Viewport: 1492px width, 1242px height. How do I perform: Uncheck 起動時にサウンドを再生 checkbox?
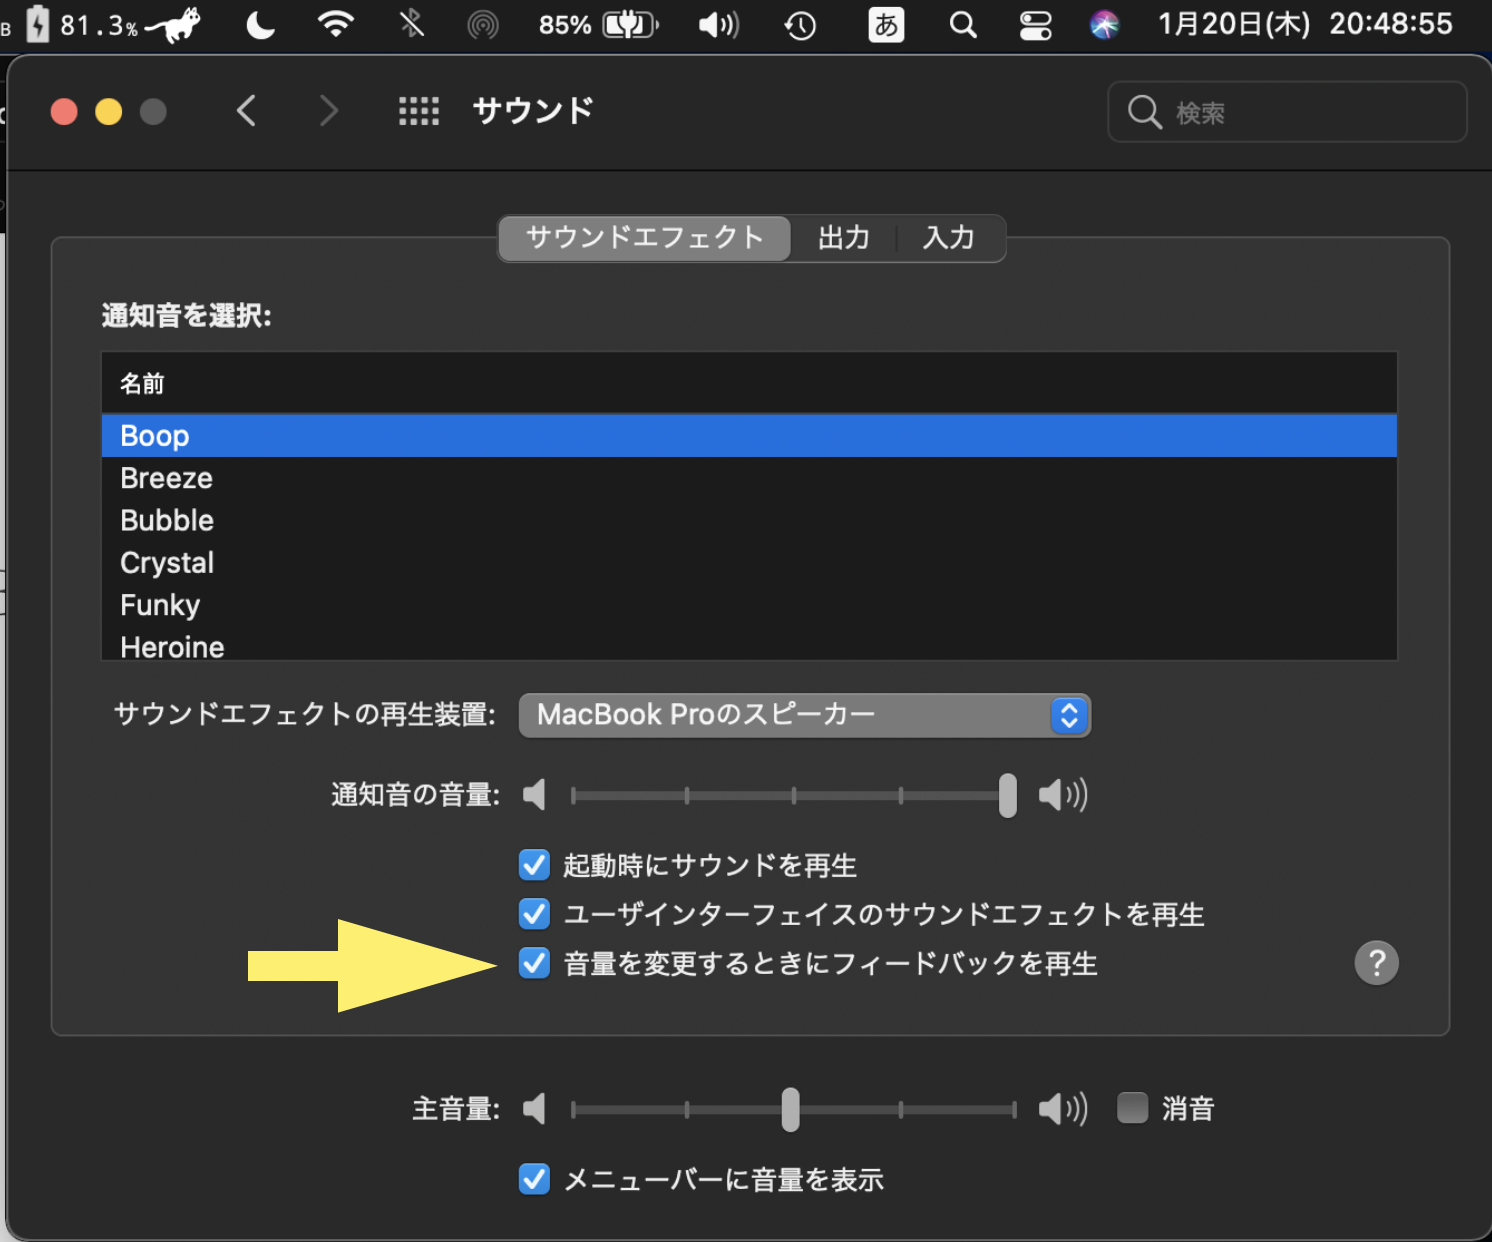[534, 865]
